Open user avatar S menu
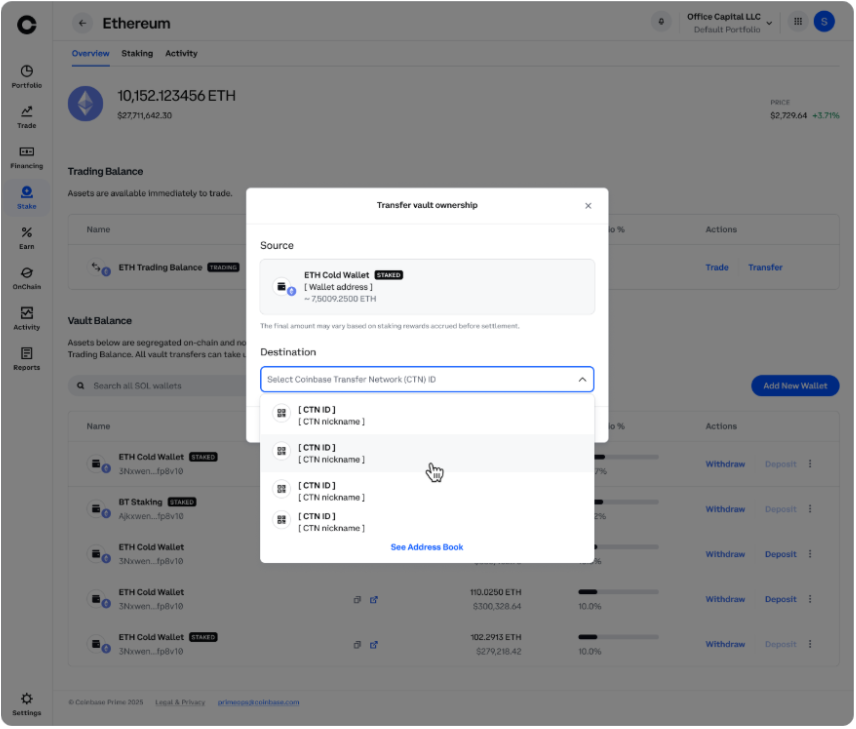Image resolution: width=856 pixels, height=729 pixels. coord(824,22)
